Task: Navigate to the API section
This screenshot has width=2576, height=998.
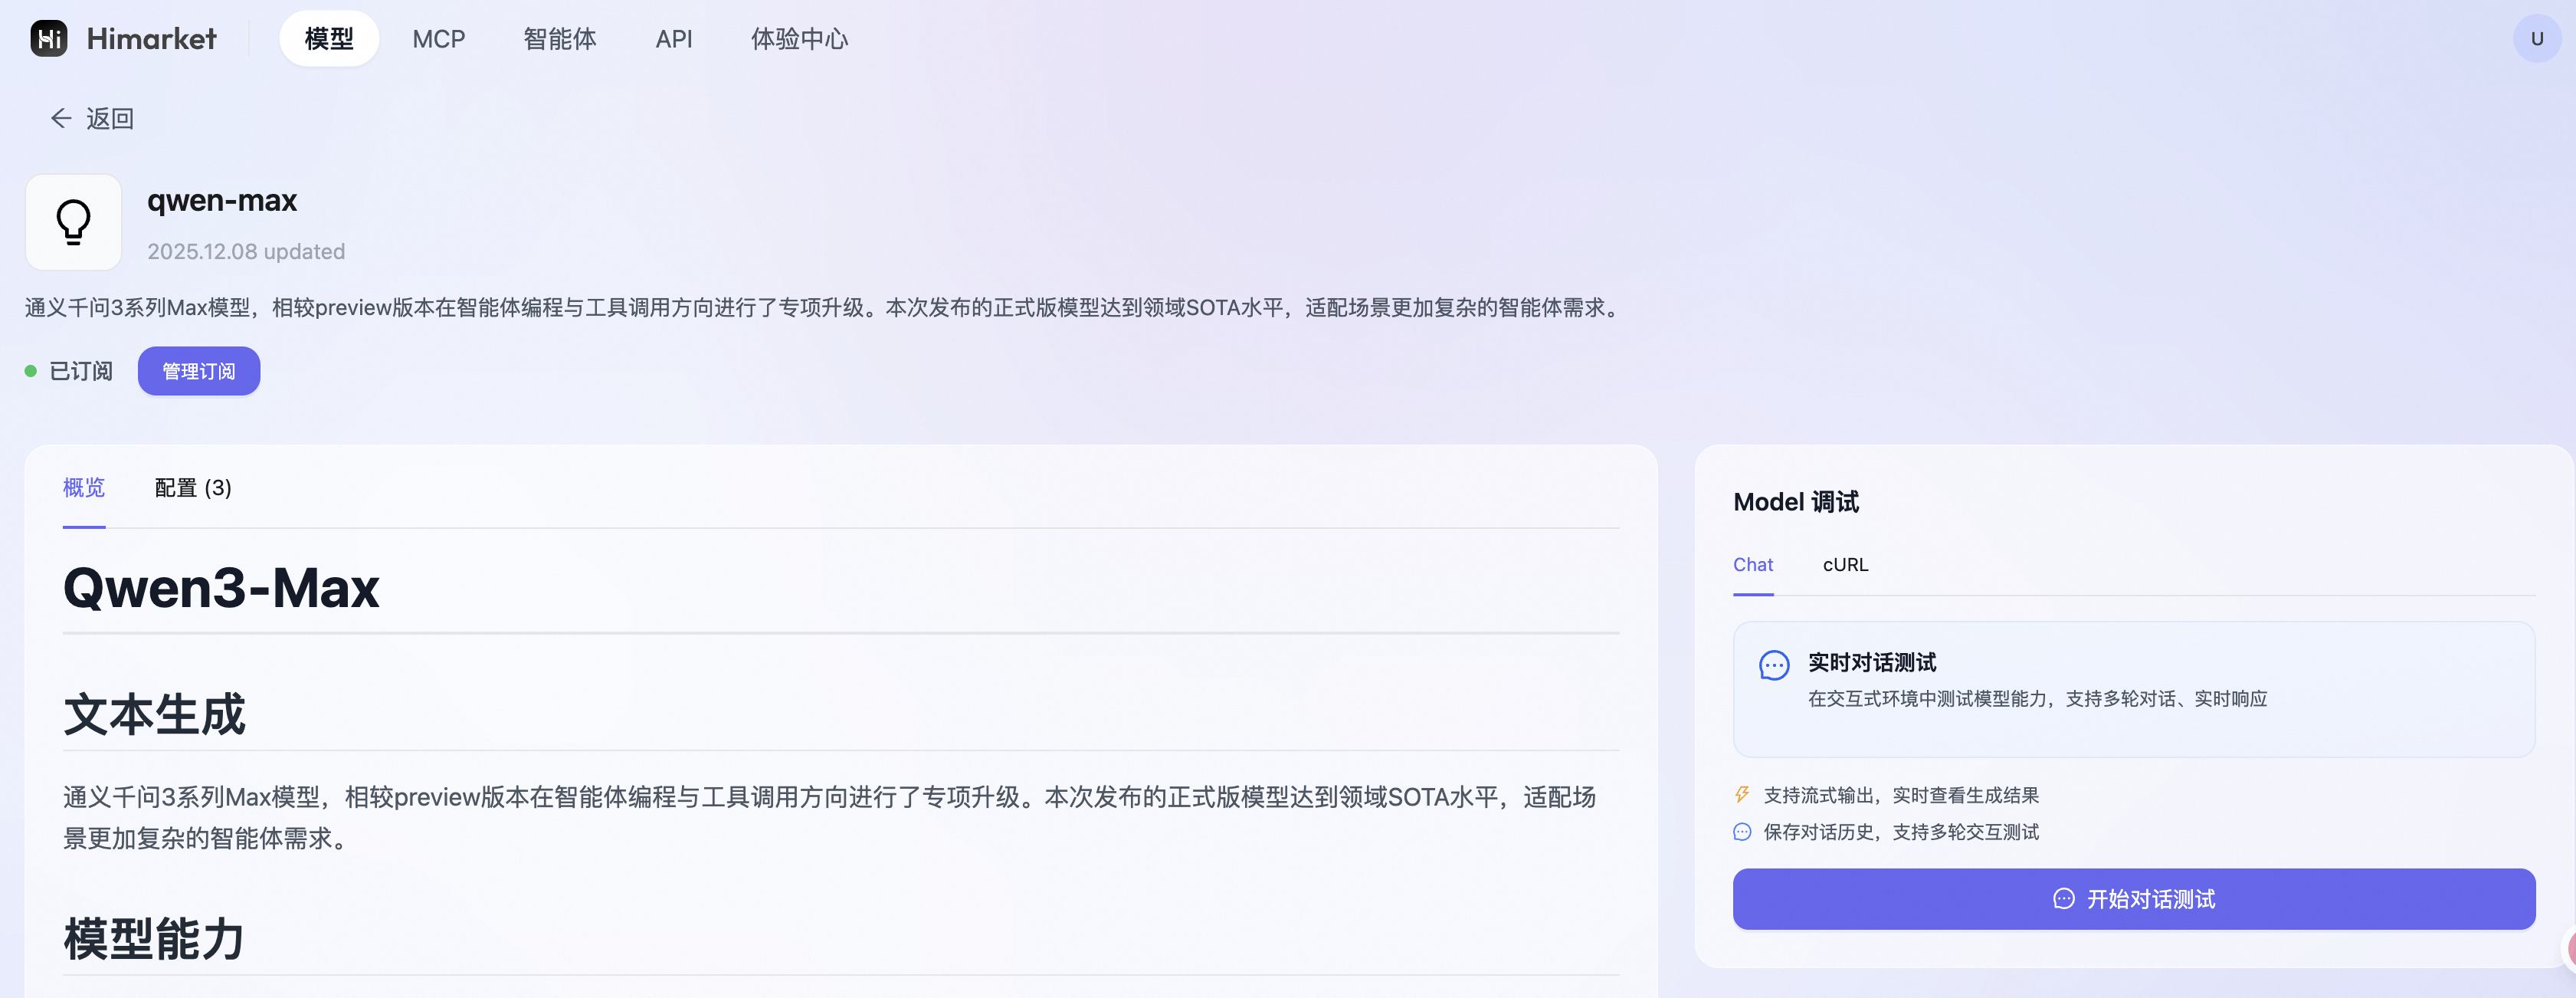Action: point(673,39)
